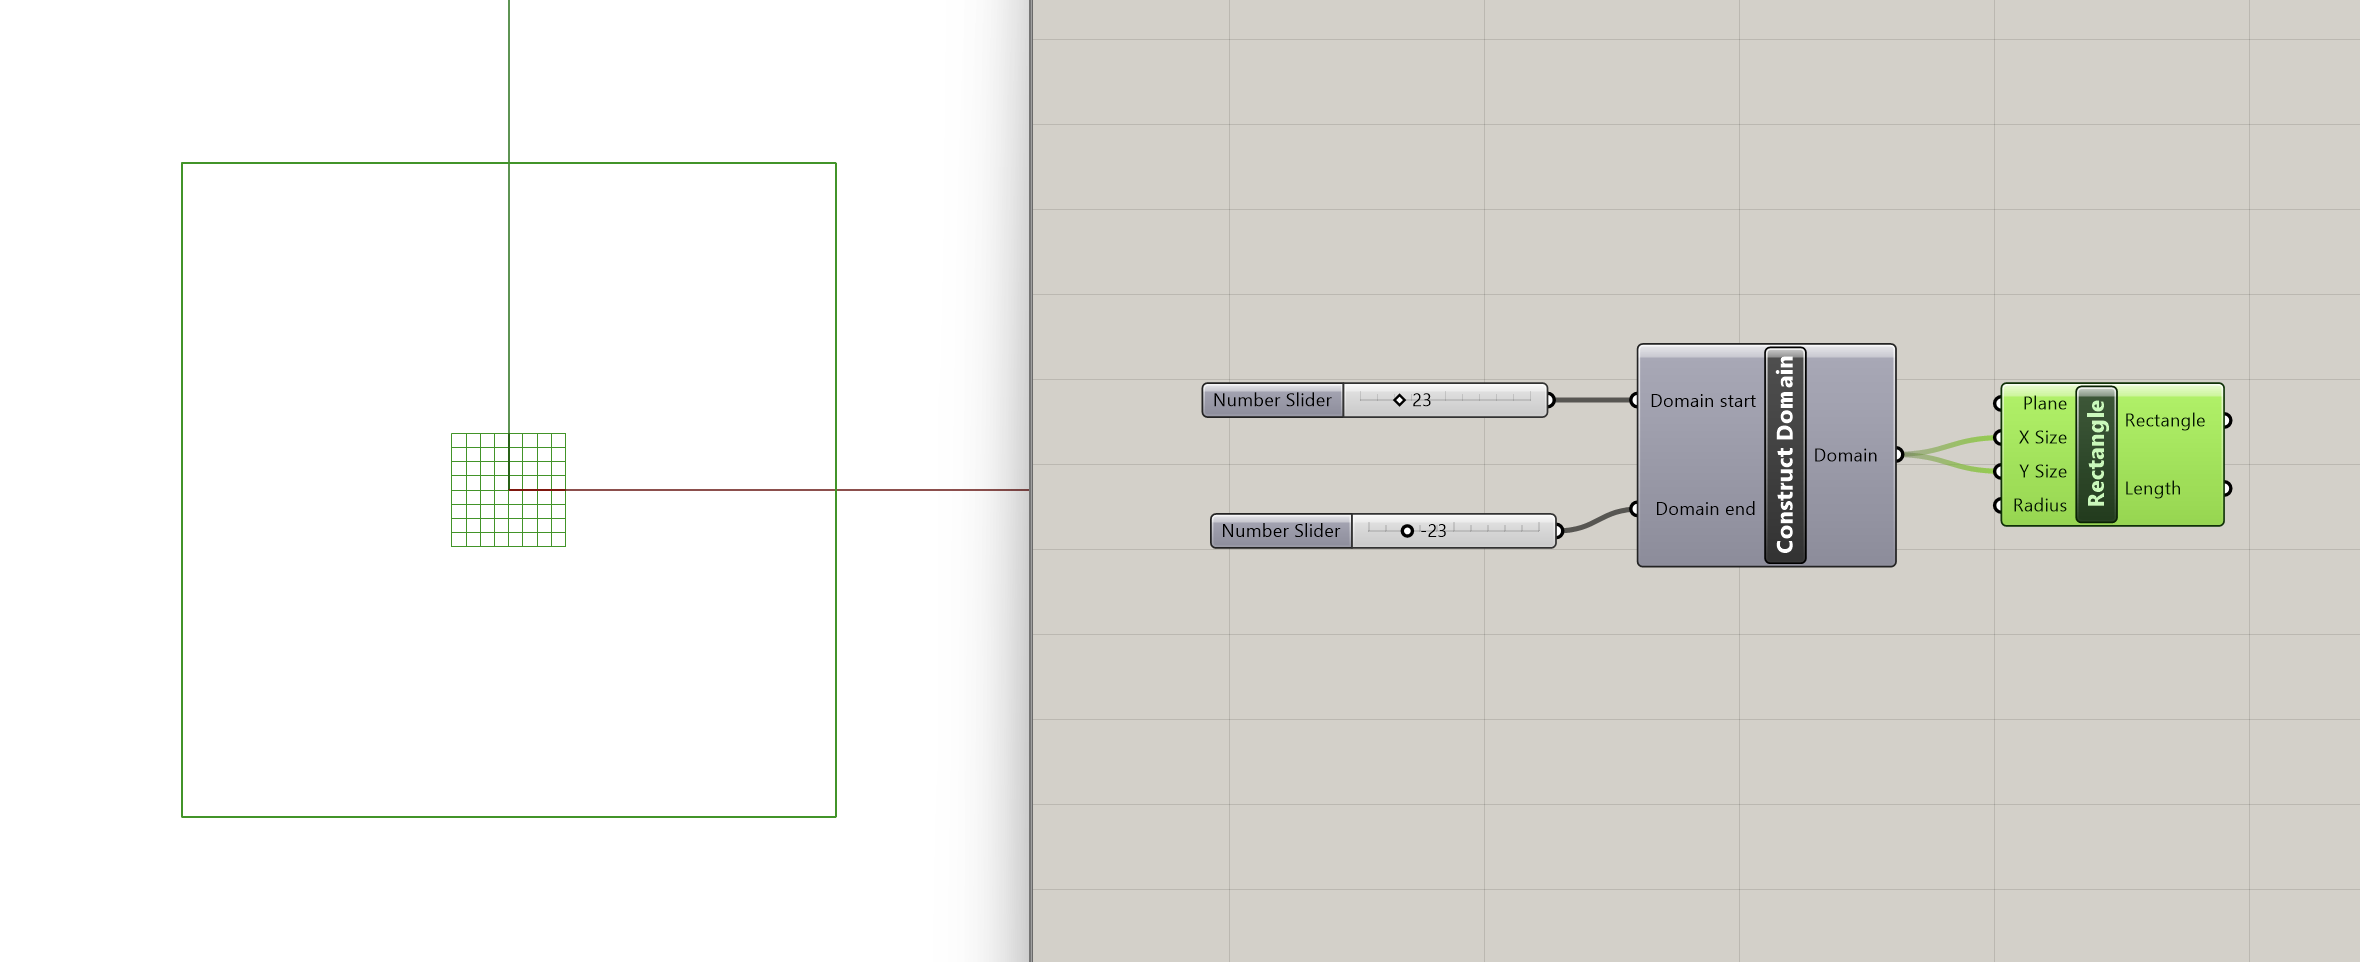This screenshot has width=2360, height=962.
Task: Click the output grip of the -23 slider
Action: [1559, 531]
